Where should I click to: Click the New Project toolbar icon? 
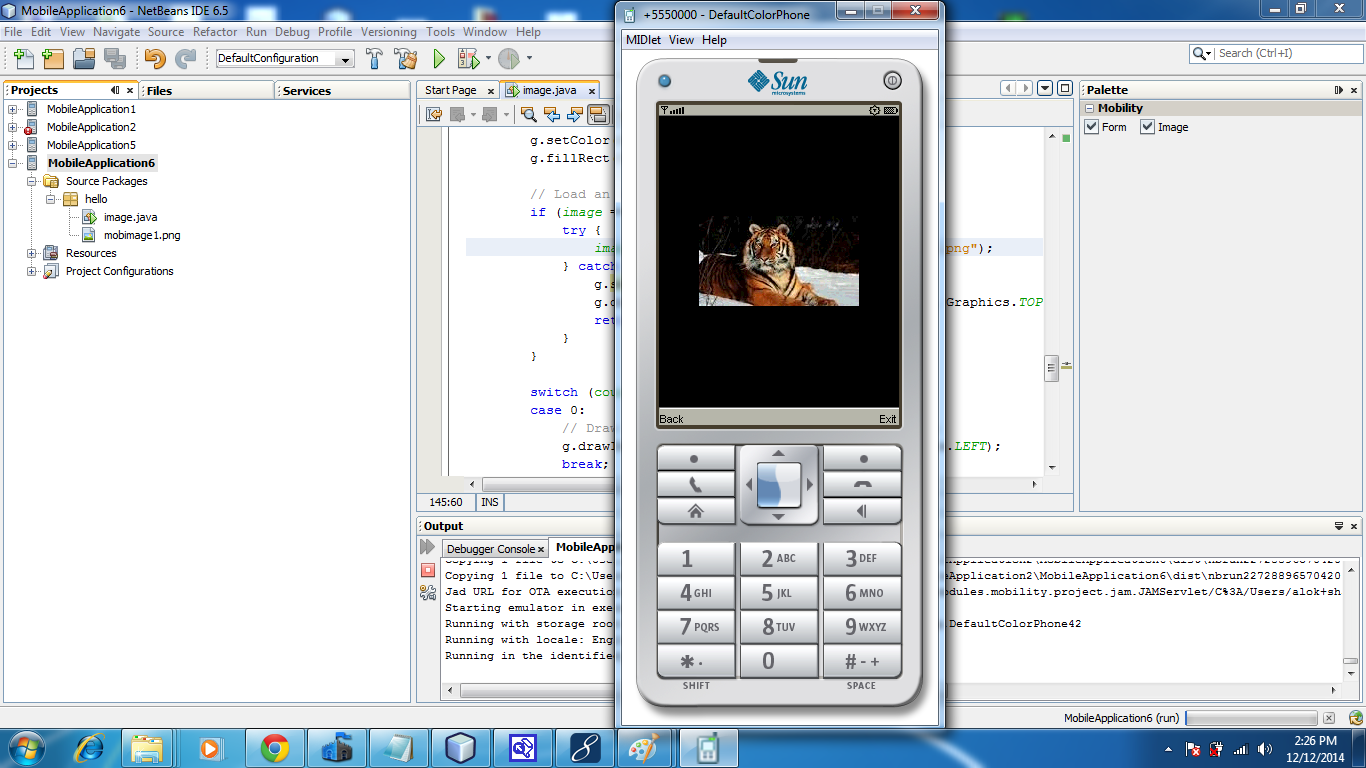tap(53, 58)
